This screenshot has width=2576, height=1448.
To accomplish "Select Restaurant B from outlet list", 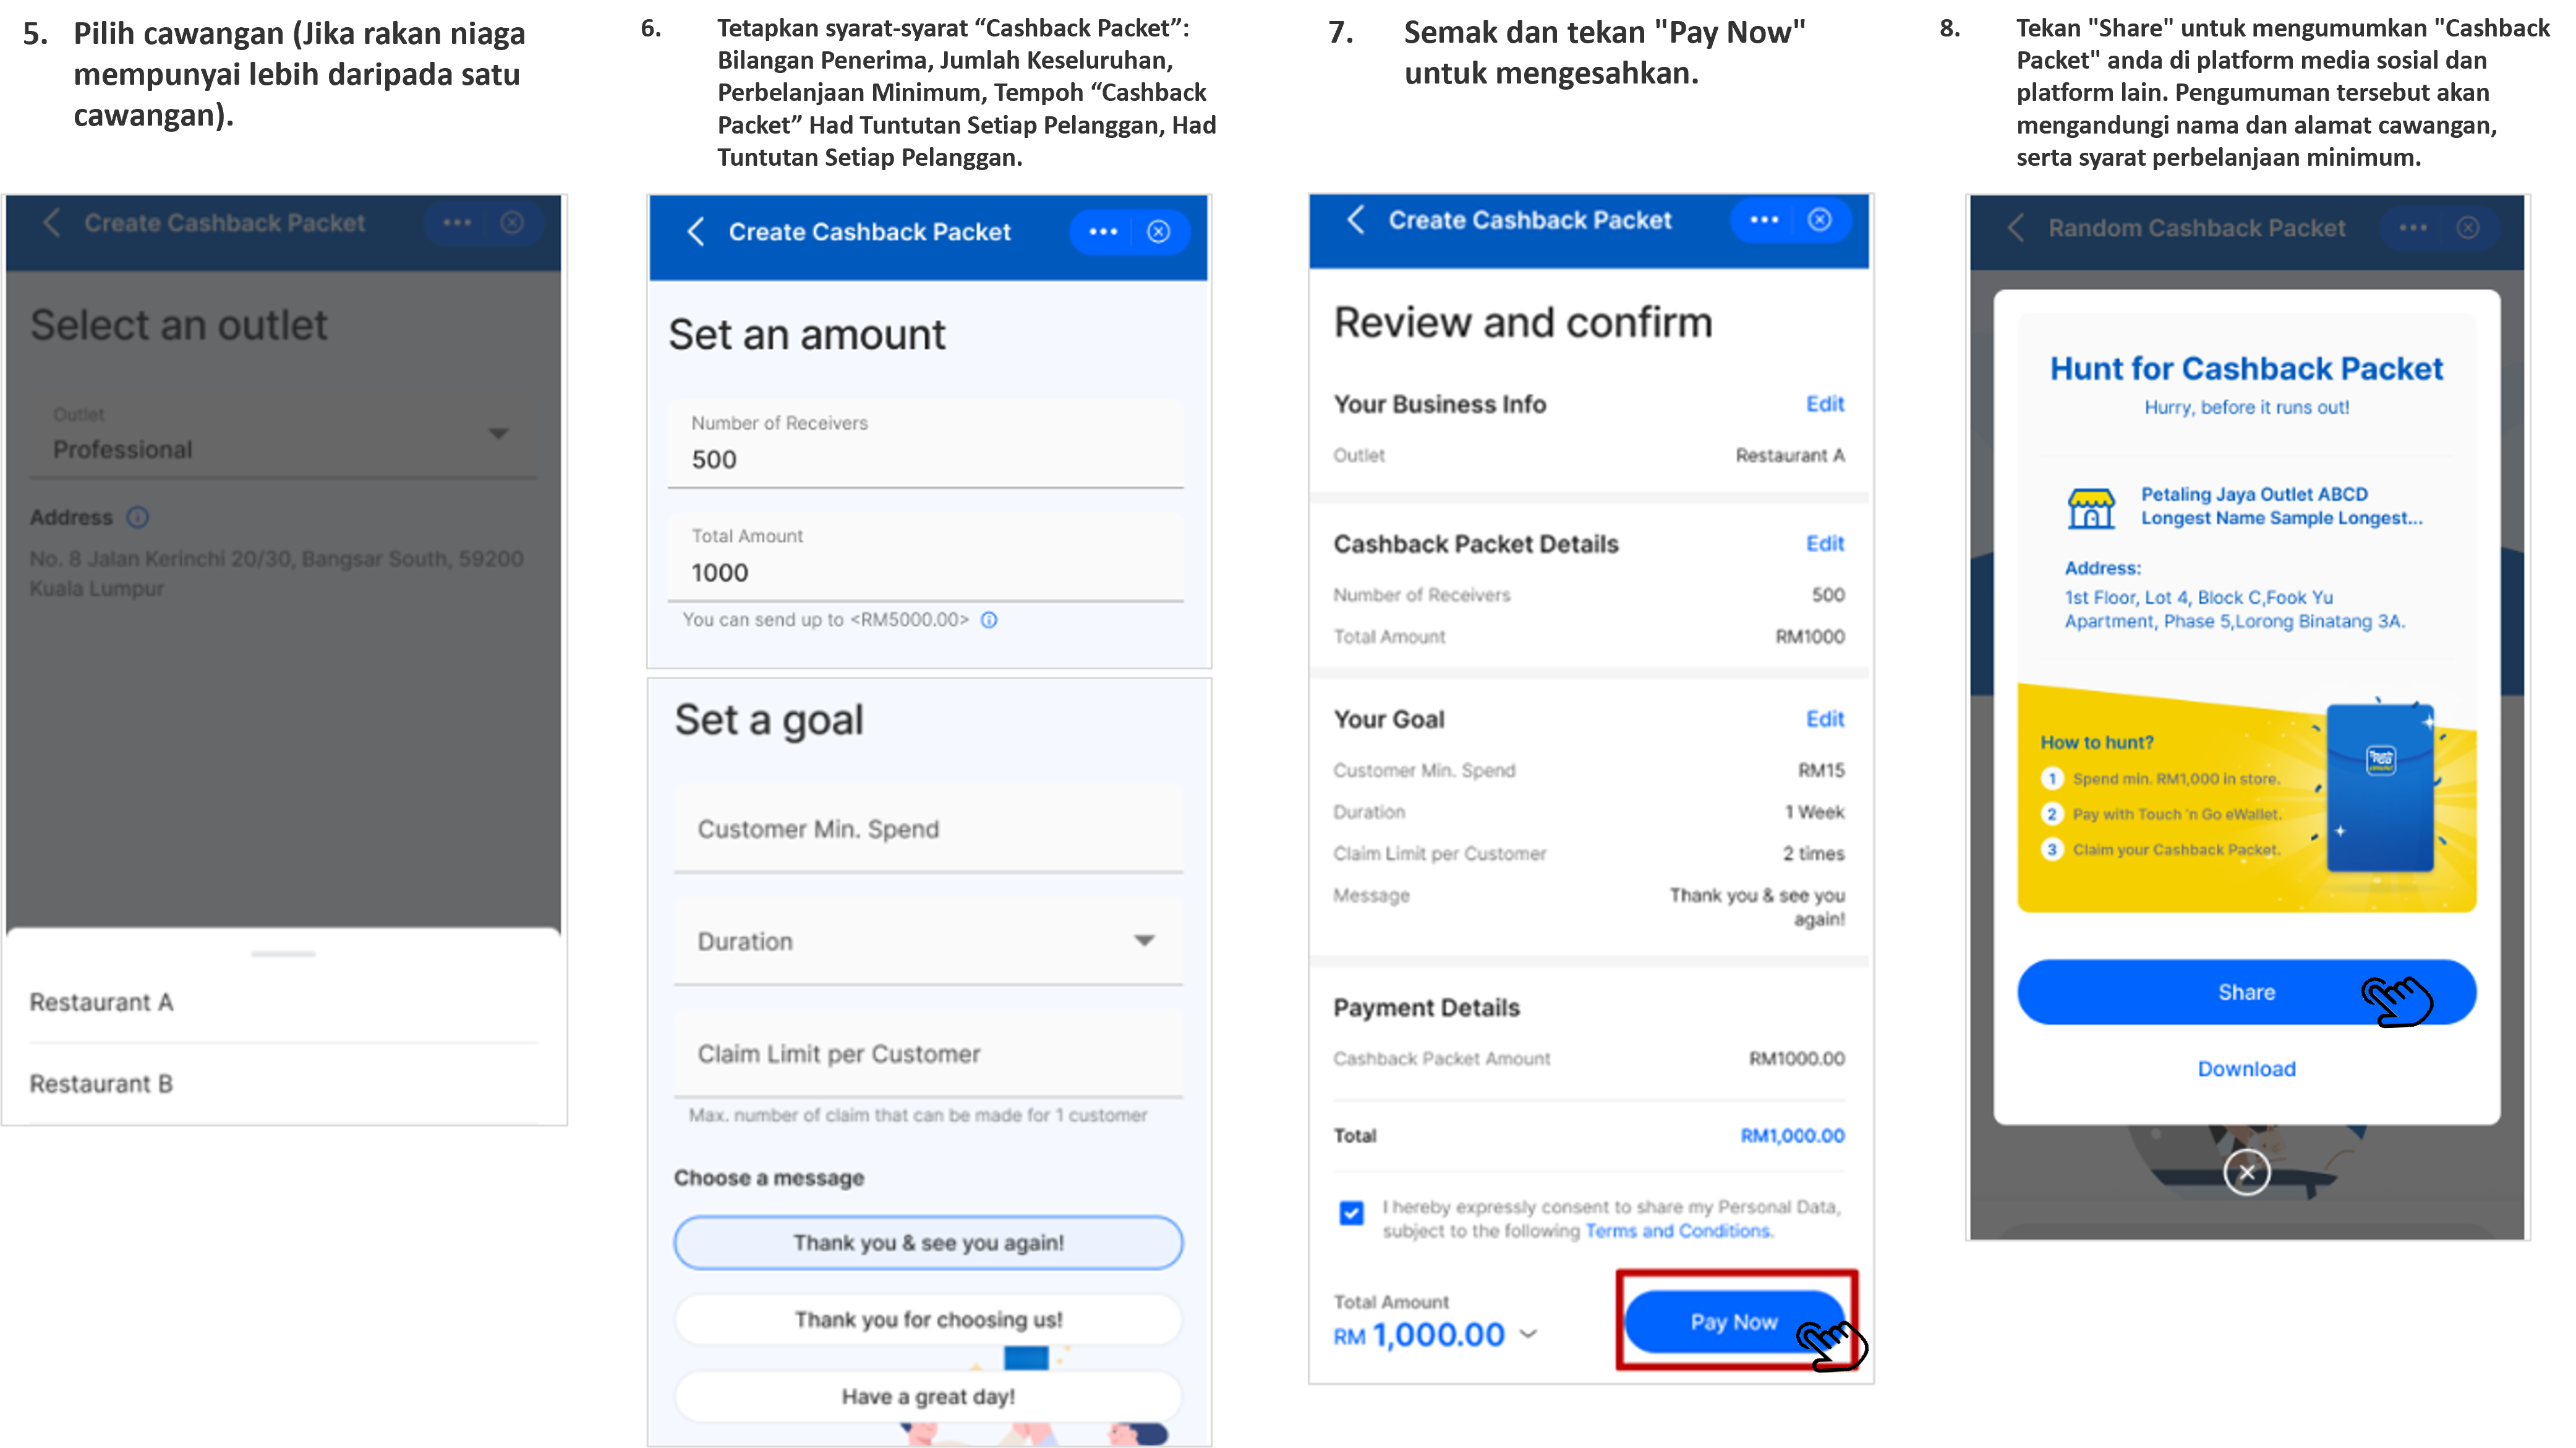I will tap(283, 1083).
